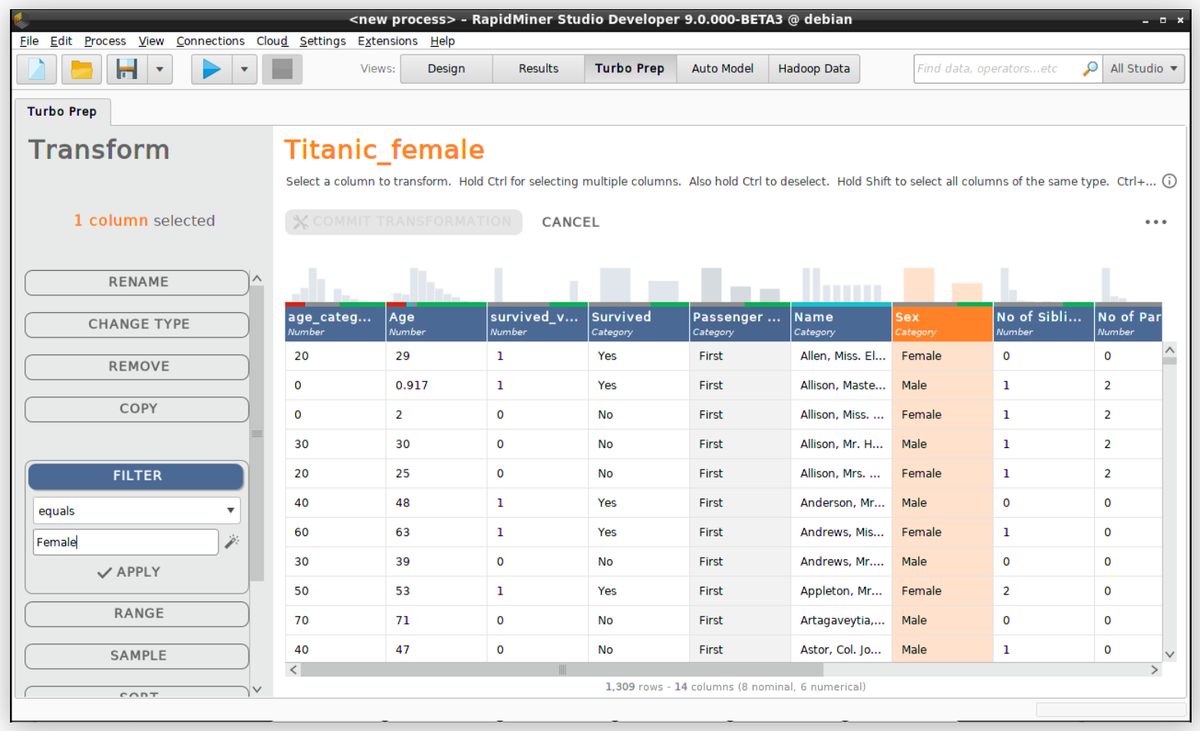Open the Settings menu
This screenshot has height=731, width=1200.
[x=322, y=41]
